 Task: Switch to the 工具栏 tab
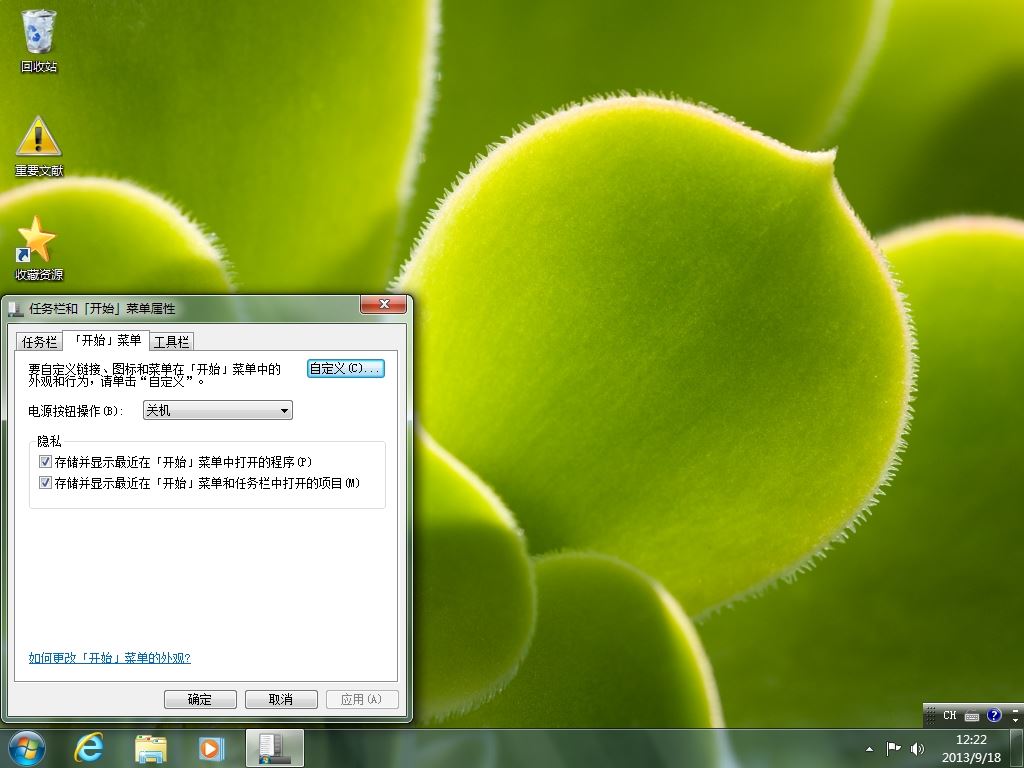pyautogui.click(x=172, y=342)
